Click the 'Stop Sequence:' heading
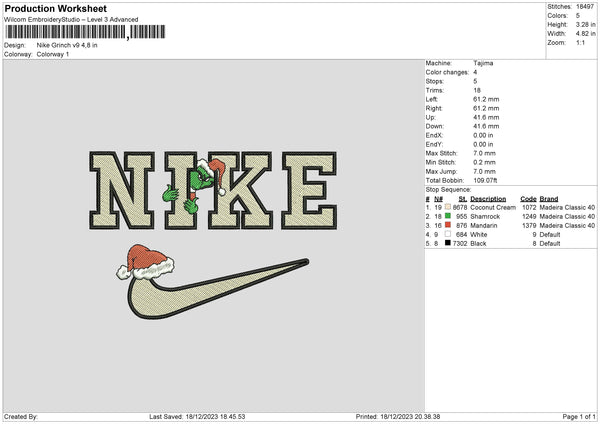This screenshot has width=600, height=424. [448, 189]
